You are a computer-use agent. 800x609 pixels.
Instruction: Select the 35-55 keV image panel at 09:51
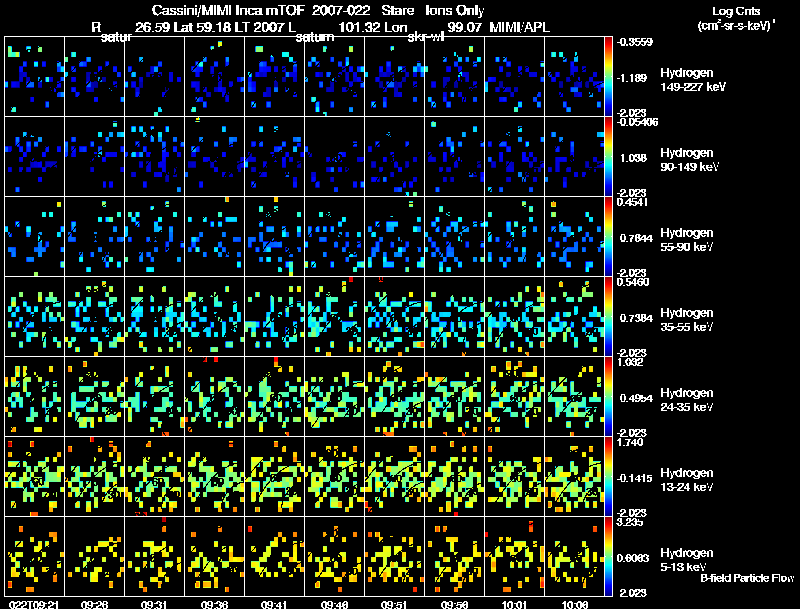[x=394, y=316]
